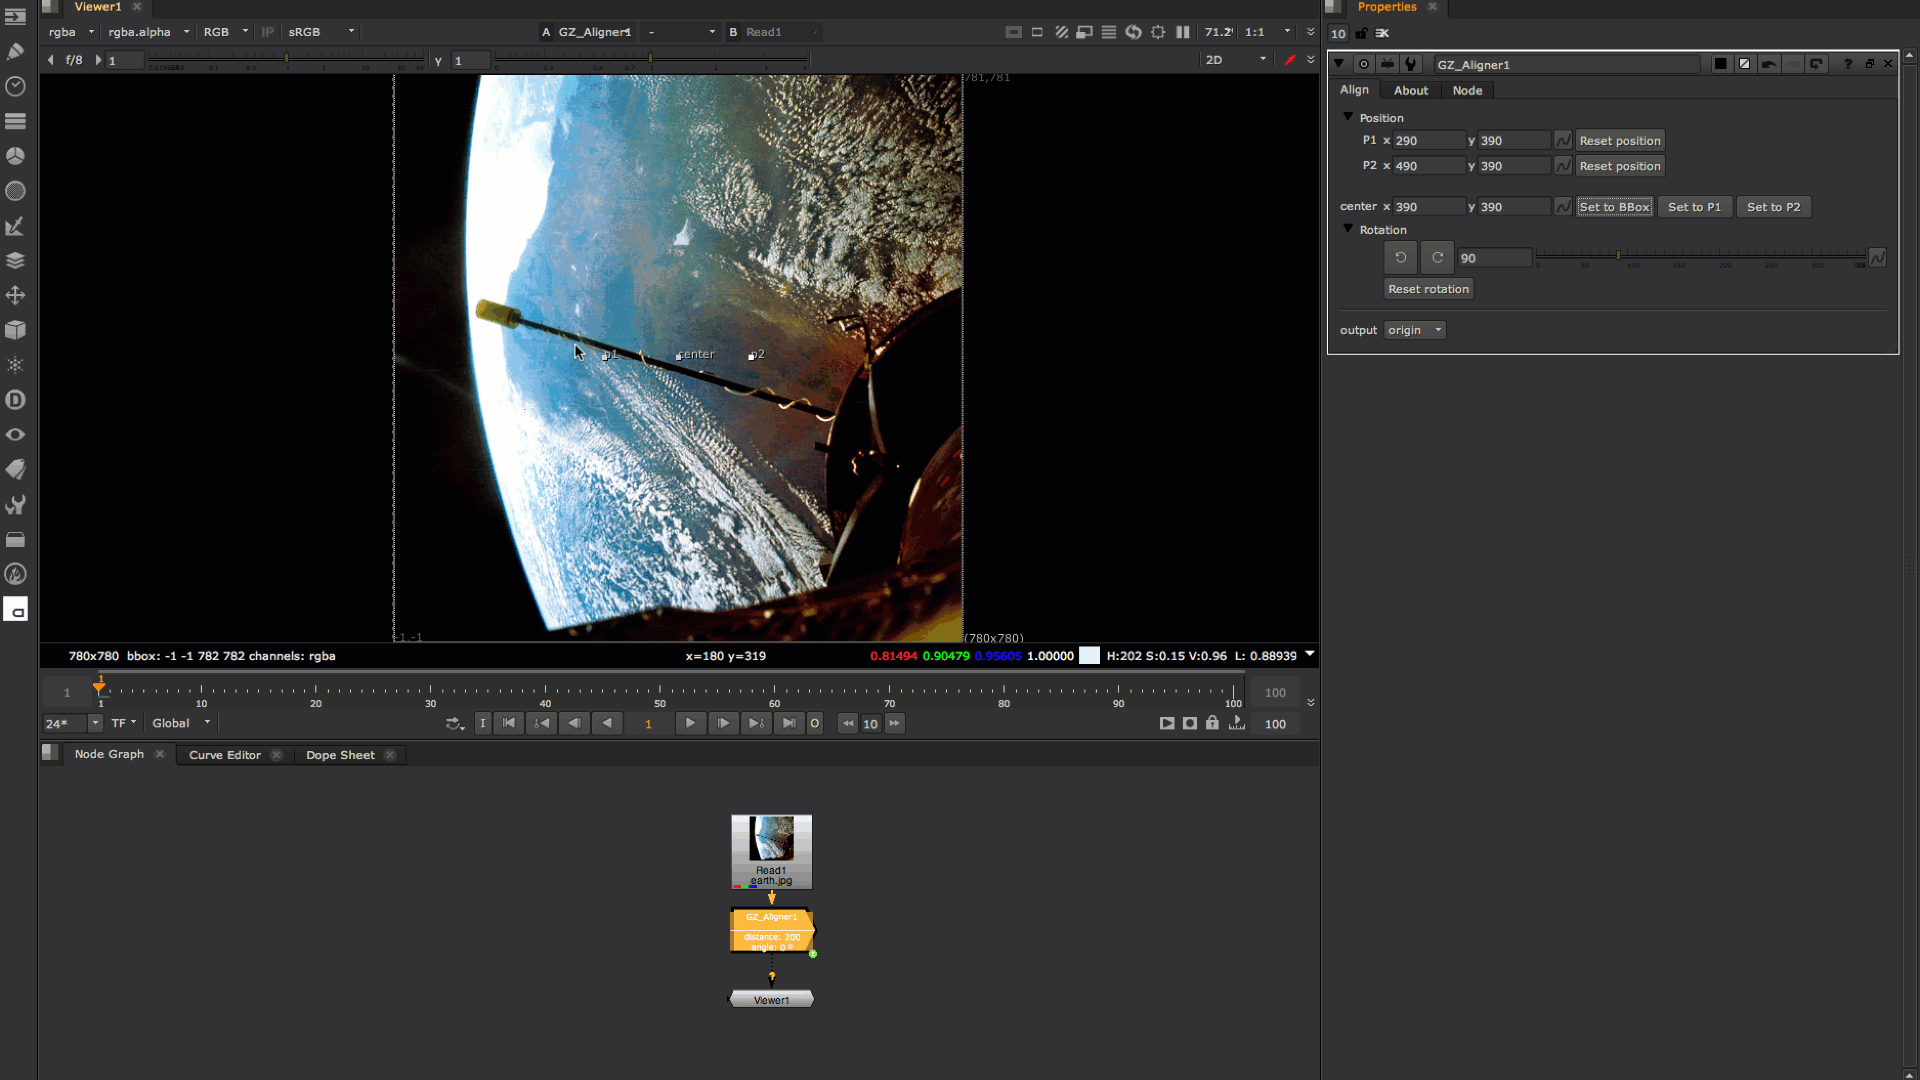The image size is (1920, 1080).
Task: Toggle the ROI crosshair viewer icon
Action: tap(1158, 32)
